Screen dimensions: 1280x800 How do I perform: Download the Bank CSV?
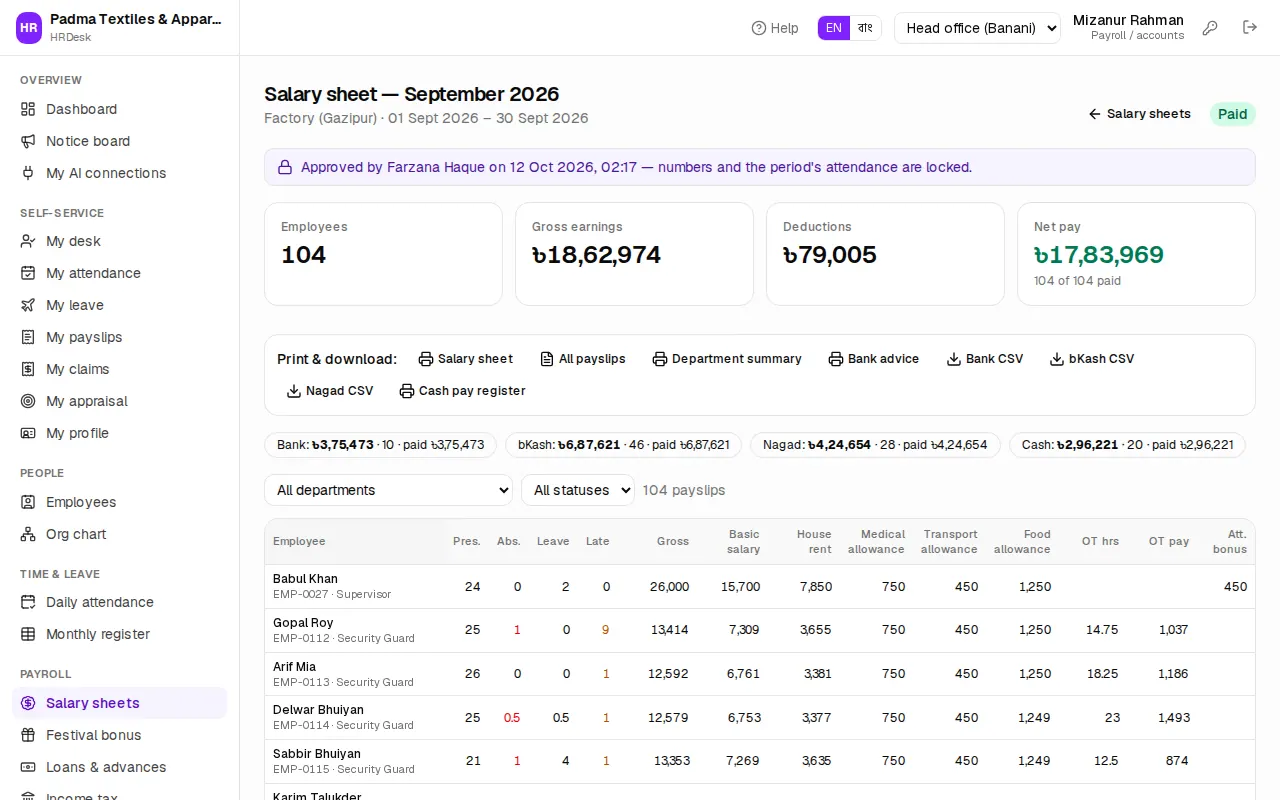click(985, 359)
